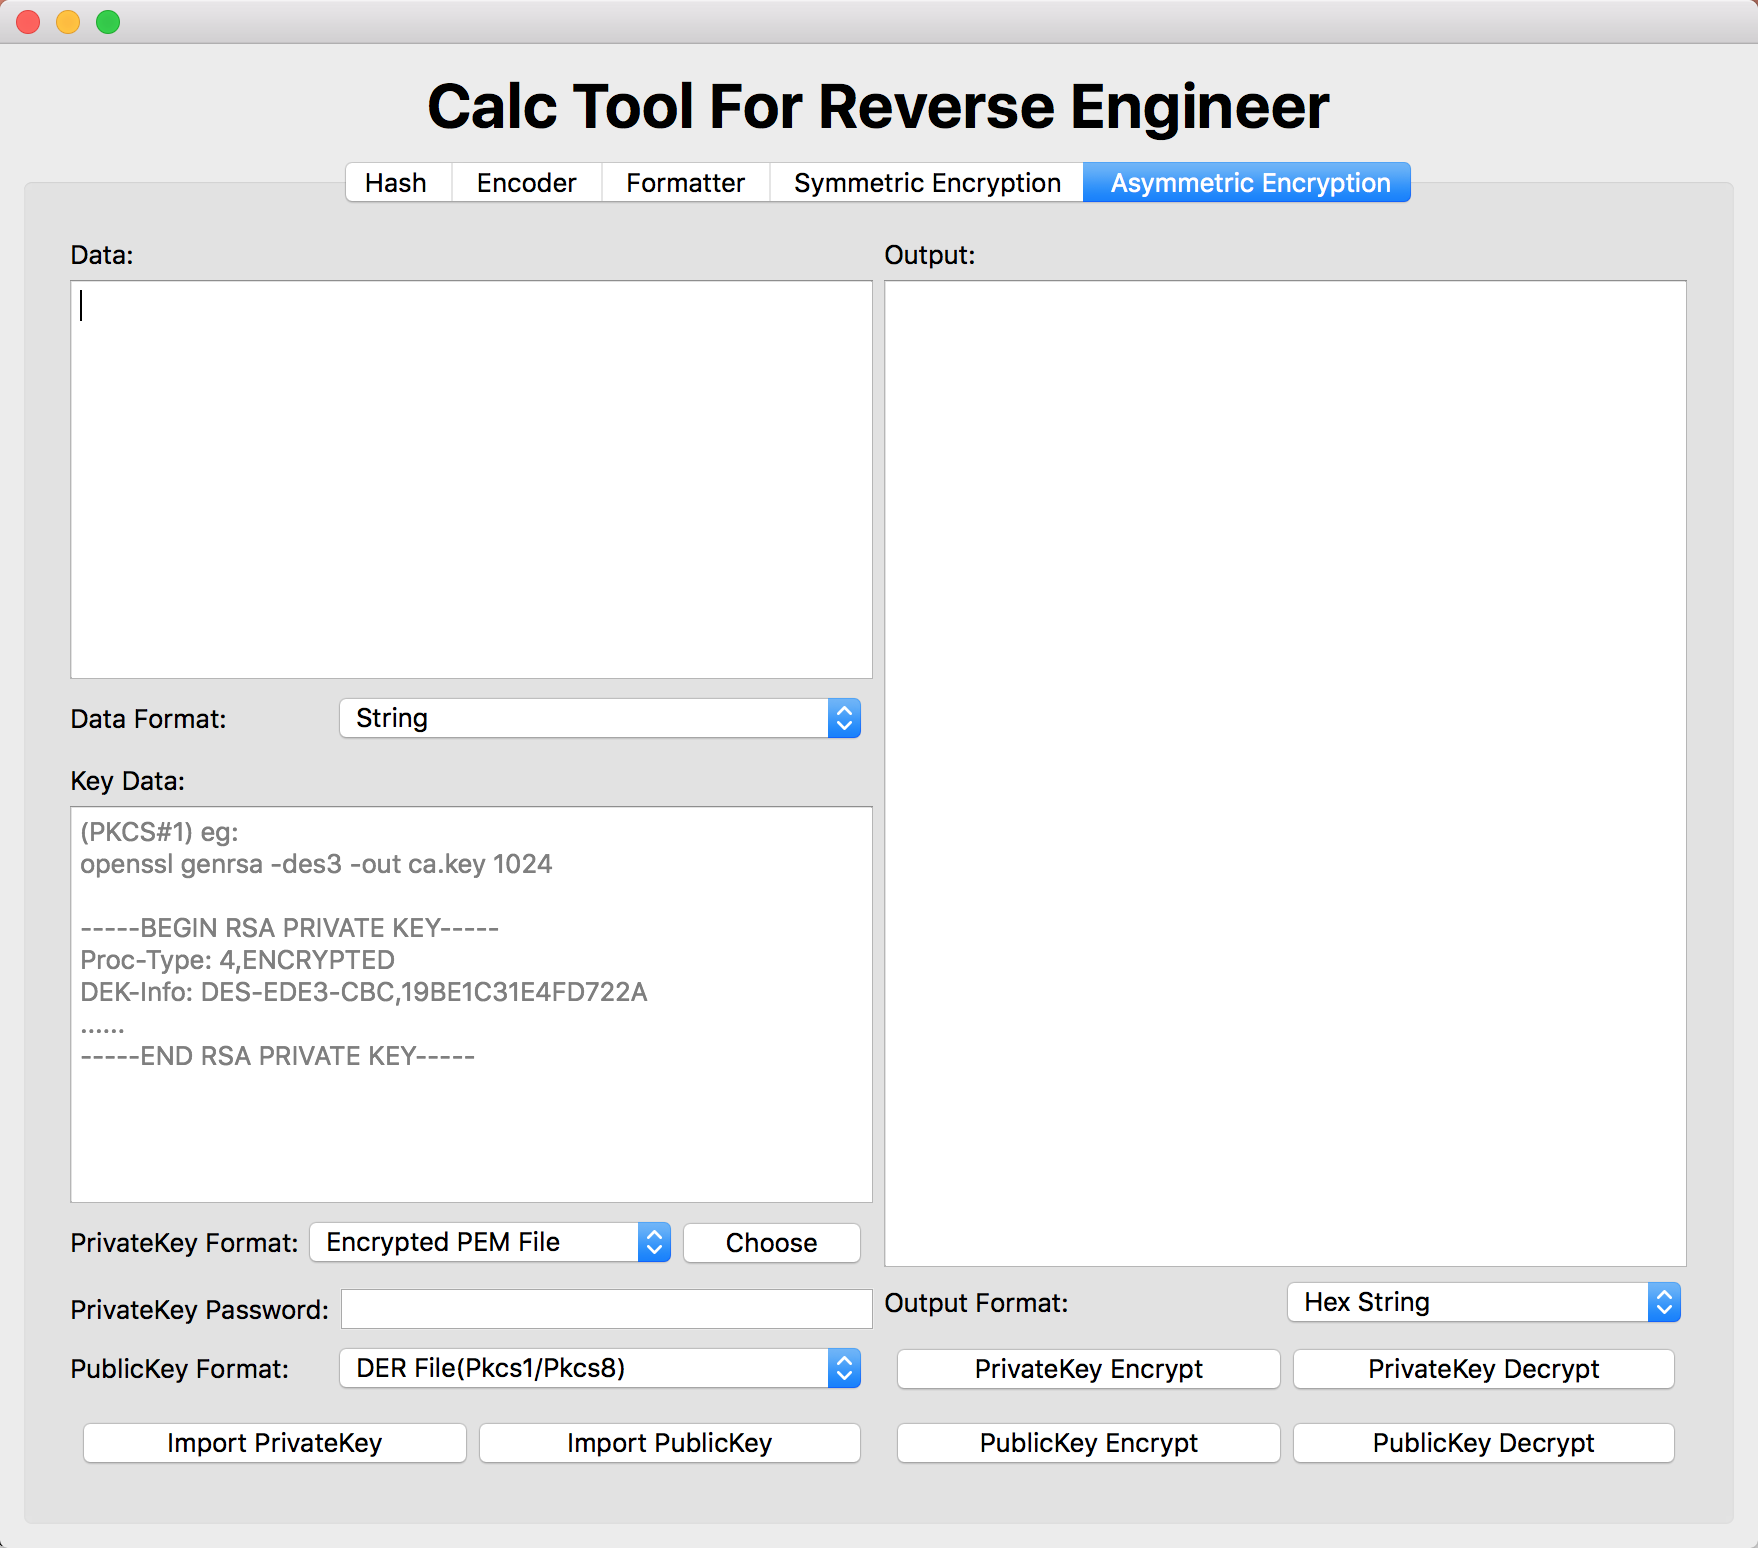Click PublicKey Decrypt button
Image resolution: width=1758 pixels, height=1548 pixels.
(1483, 1443)
